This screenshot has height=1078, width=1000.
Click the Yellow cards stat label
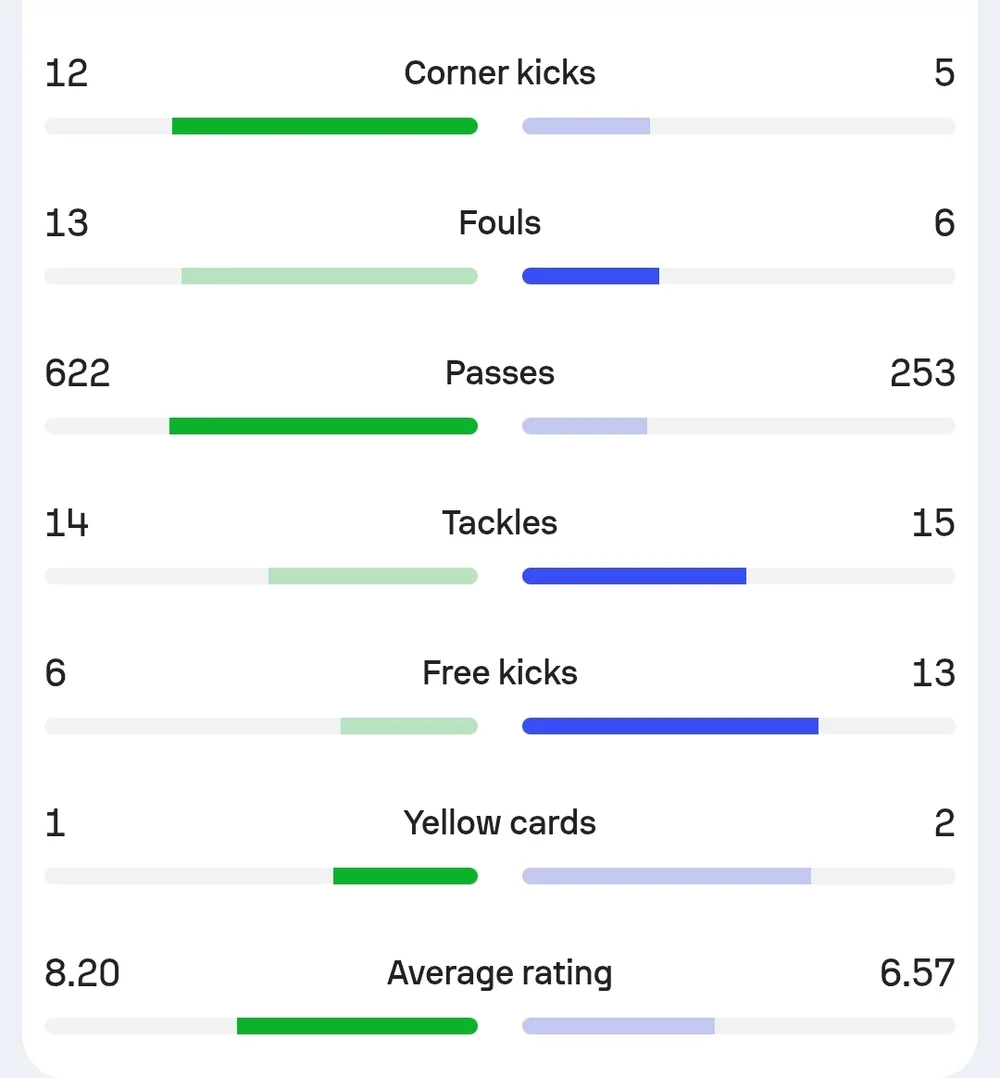click(500, 823)
